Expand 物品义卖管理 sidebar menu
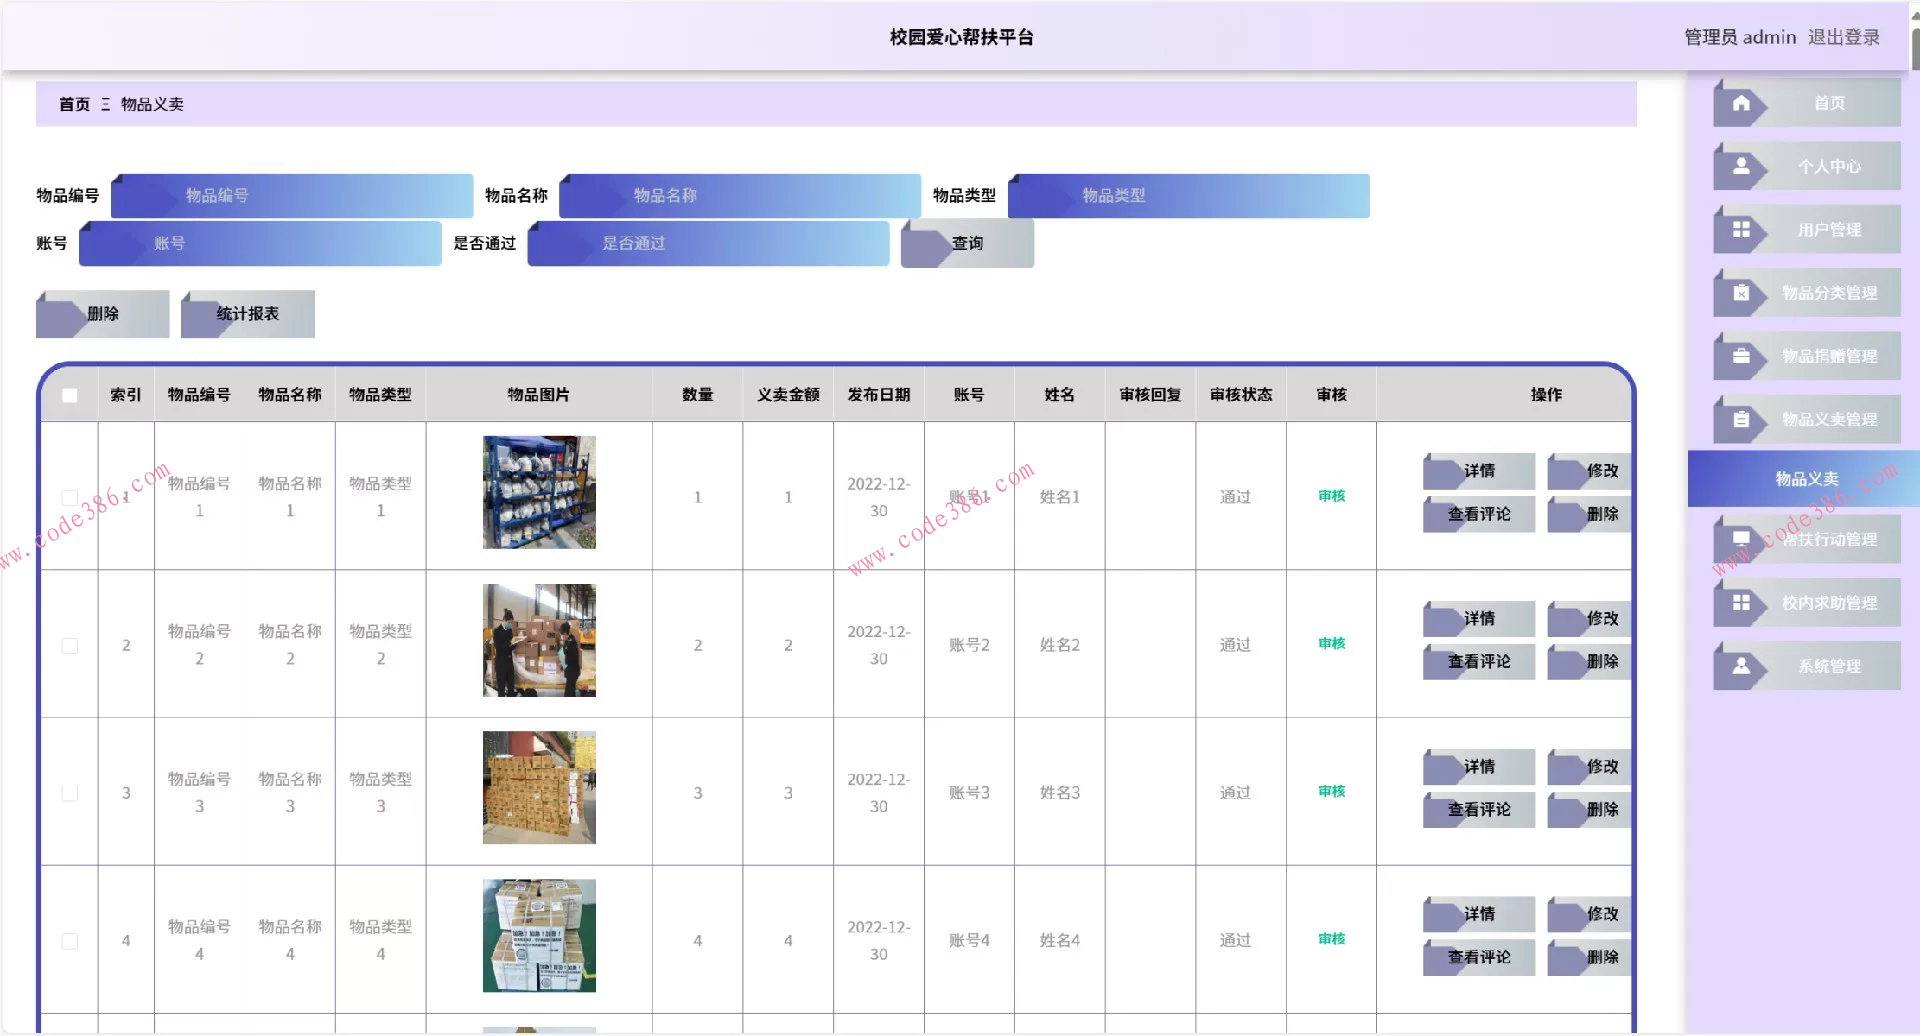Screen dimensions: 1920x1036 (x=1806, y=420)
